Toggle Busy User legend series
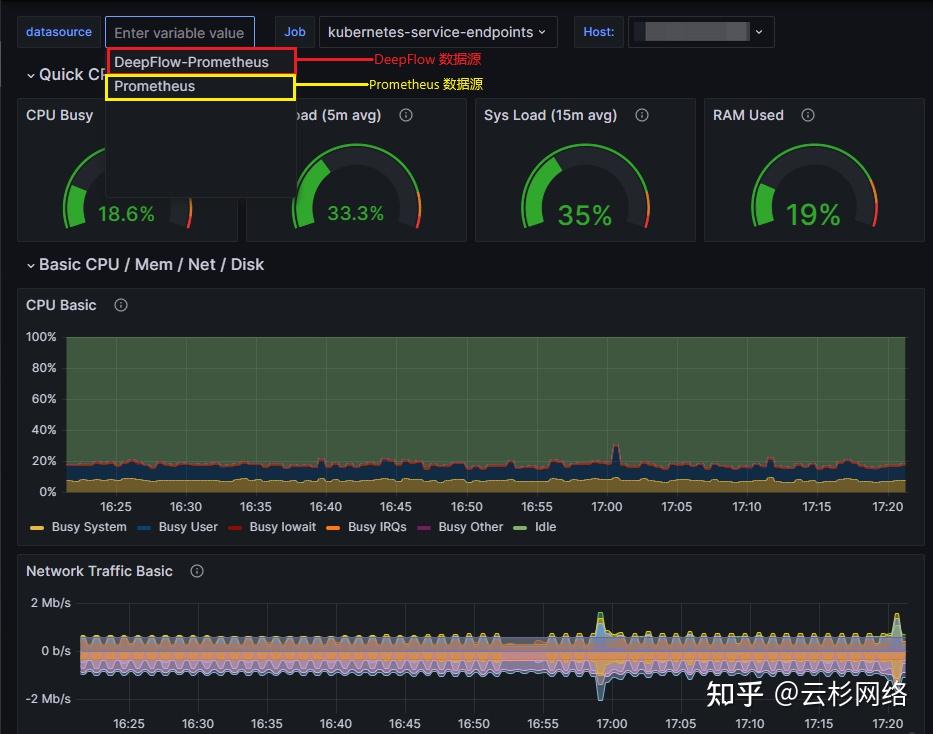Image resolution: width=933 pixels, height=734 pixels. point(188,527)
